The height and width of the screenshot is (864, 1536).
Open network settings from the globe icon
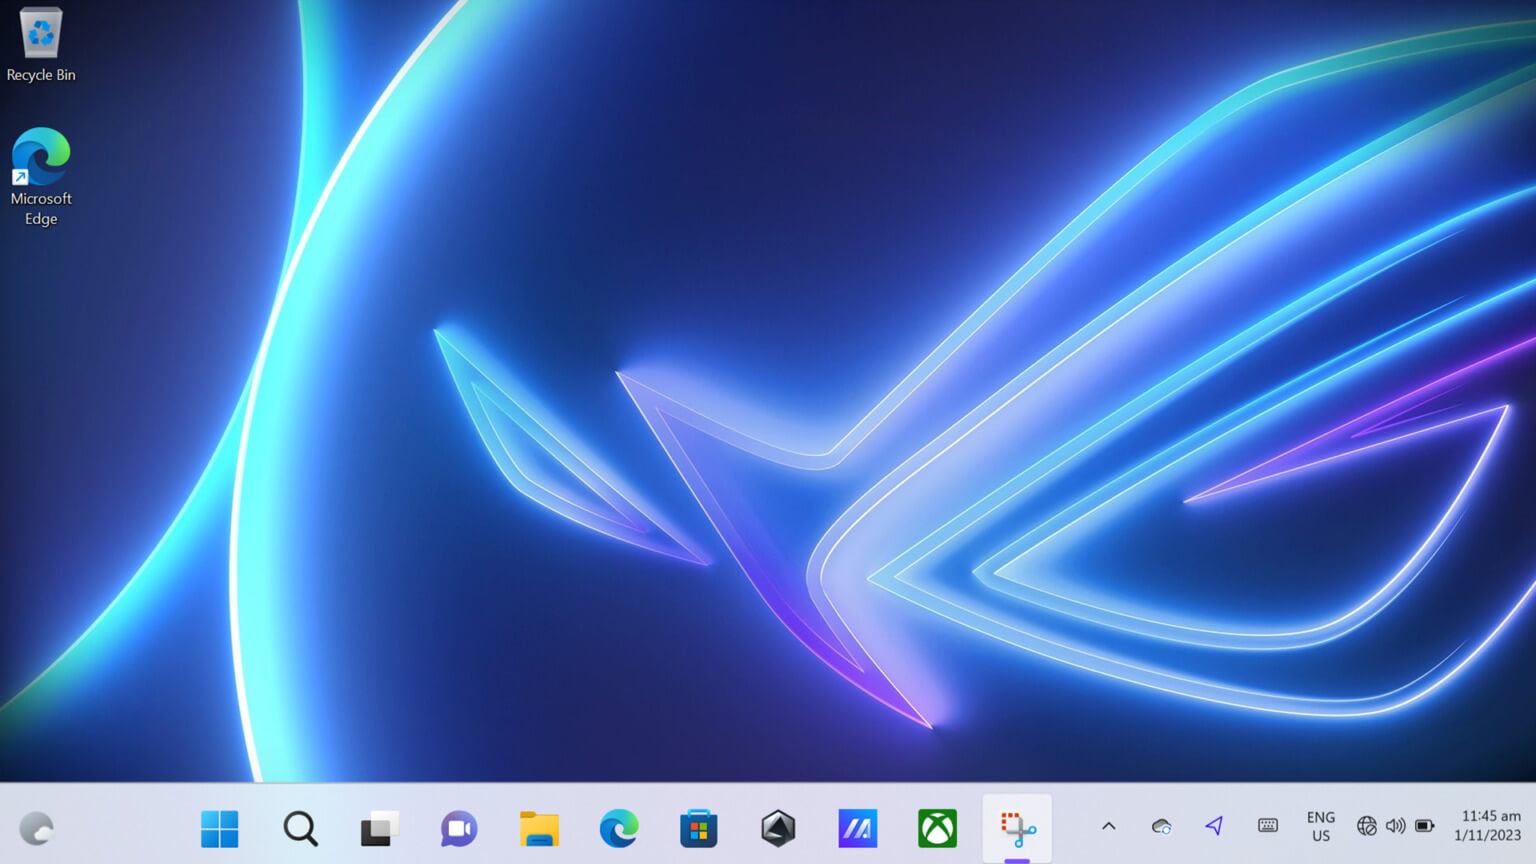pyautogui.click(x=1366, y=827)
